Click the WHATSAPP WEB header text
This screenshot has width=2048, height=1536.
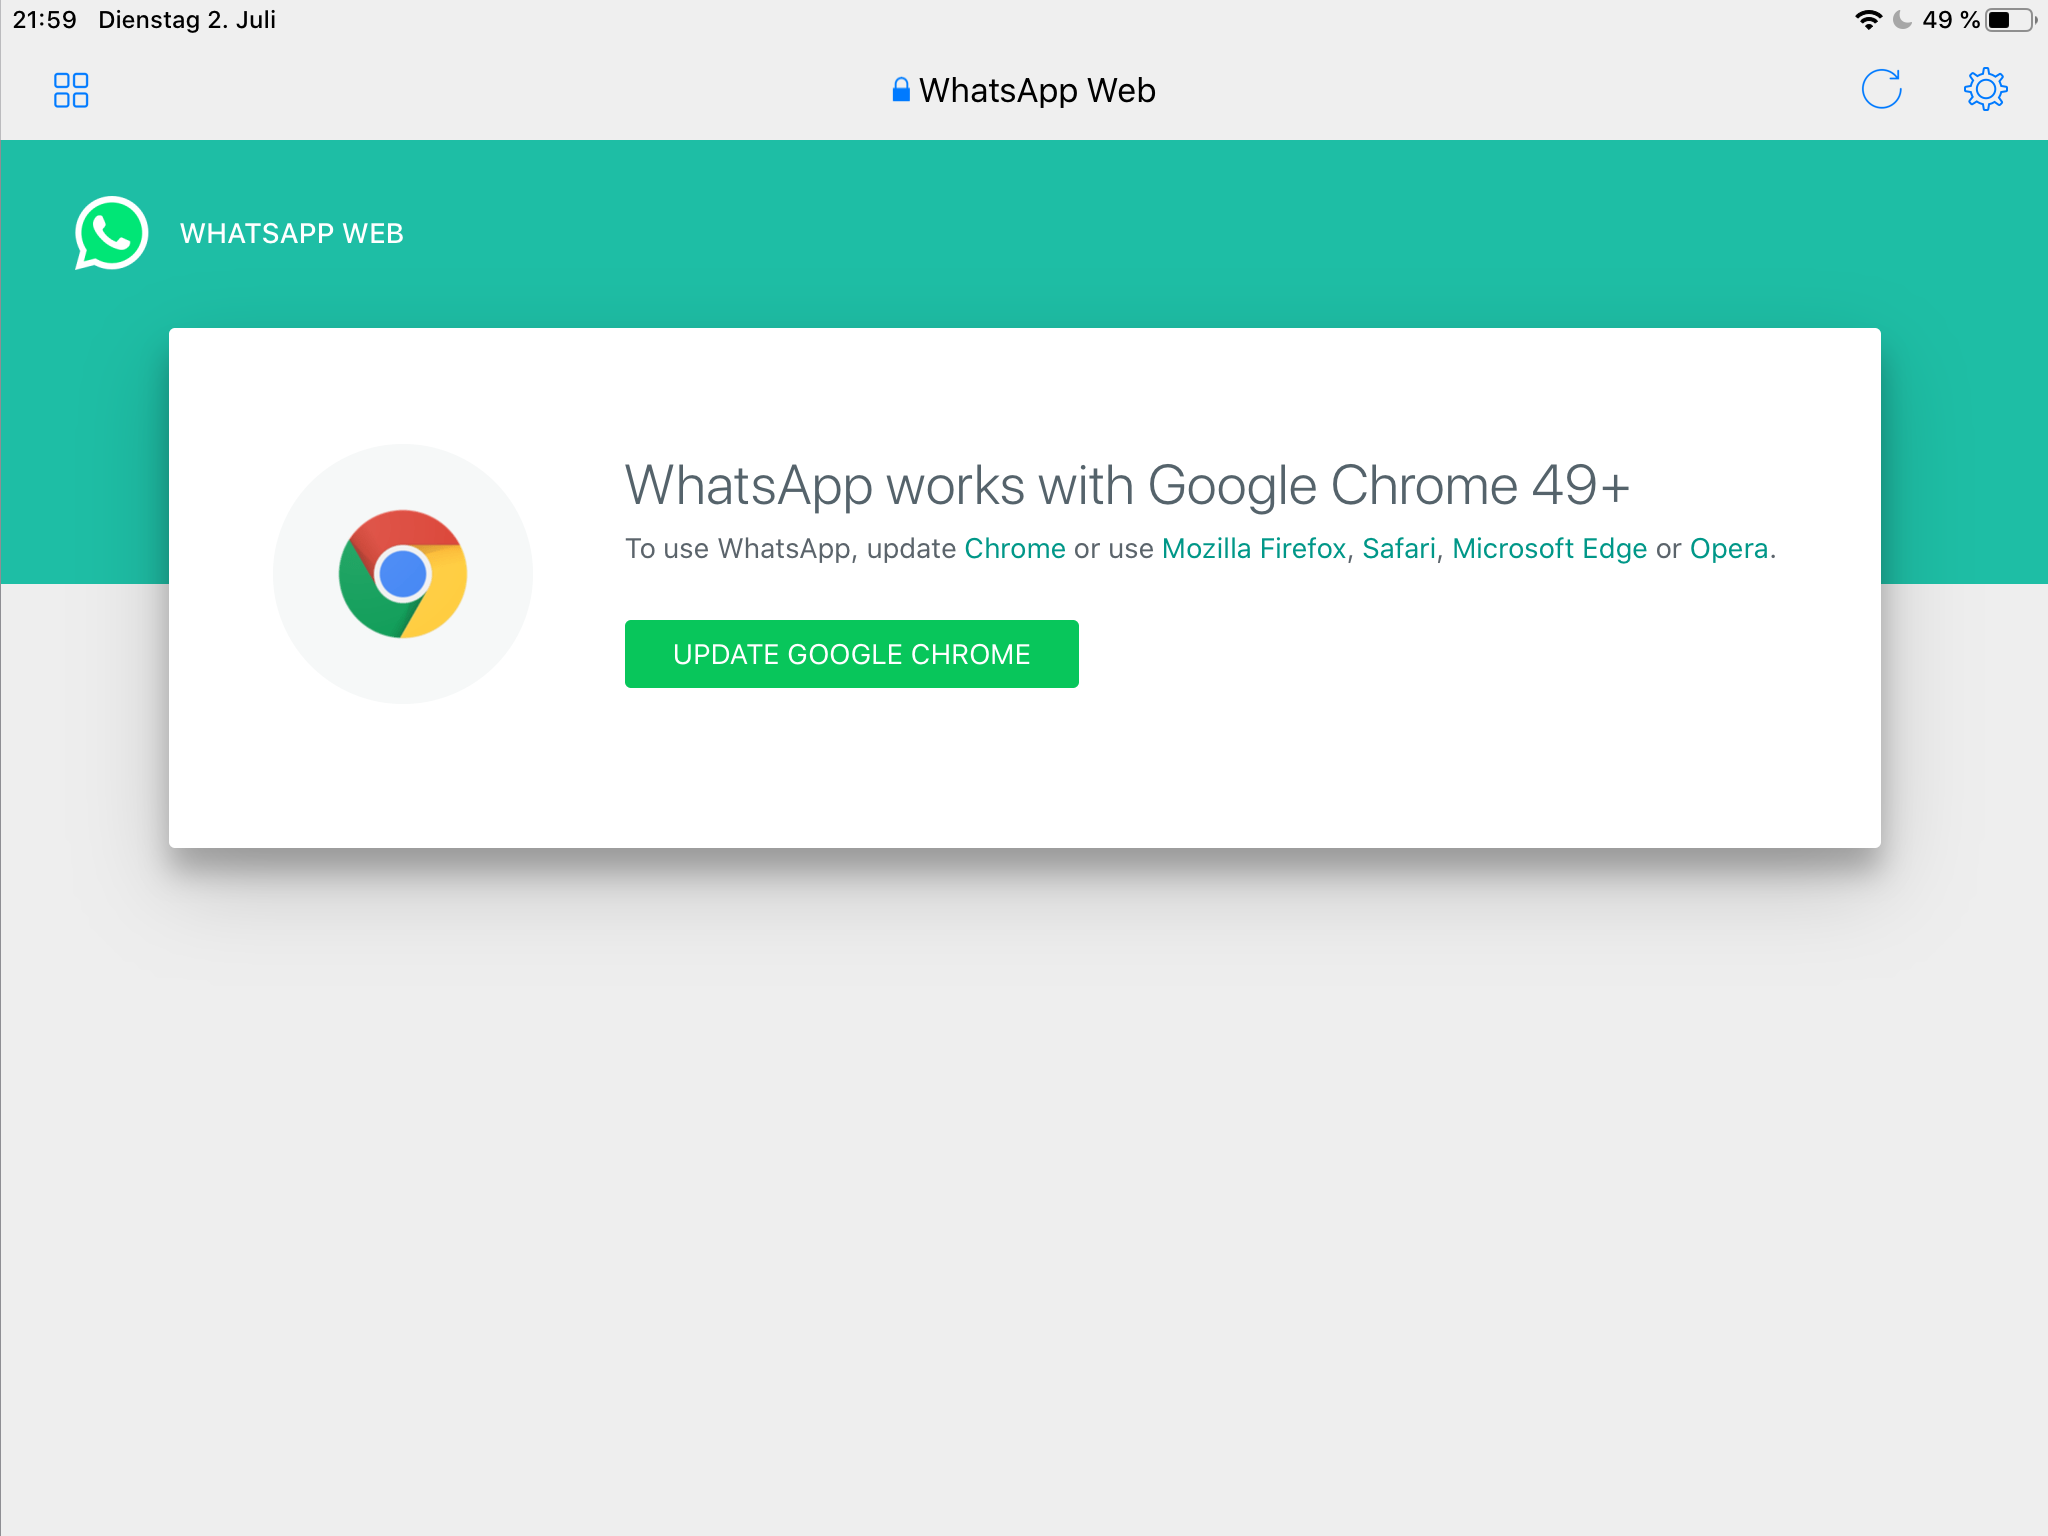click(x=292, y=234)
